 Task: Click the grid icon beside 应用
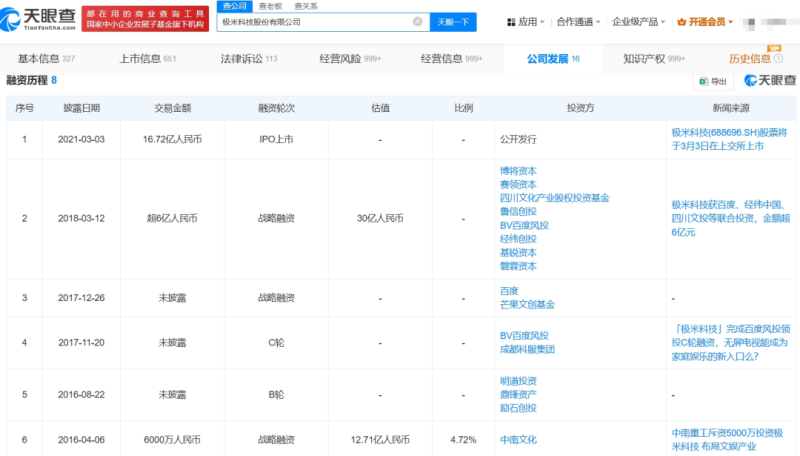pyautogui.click(x=512, y=22)
